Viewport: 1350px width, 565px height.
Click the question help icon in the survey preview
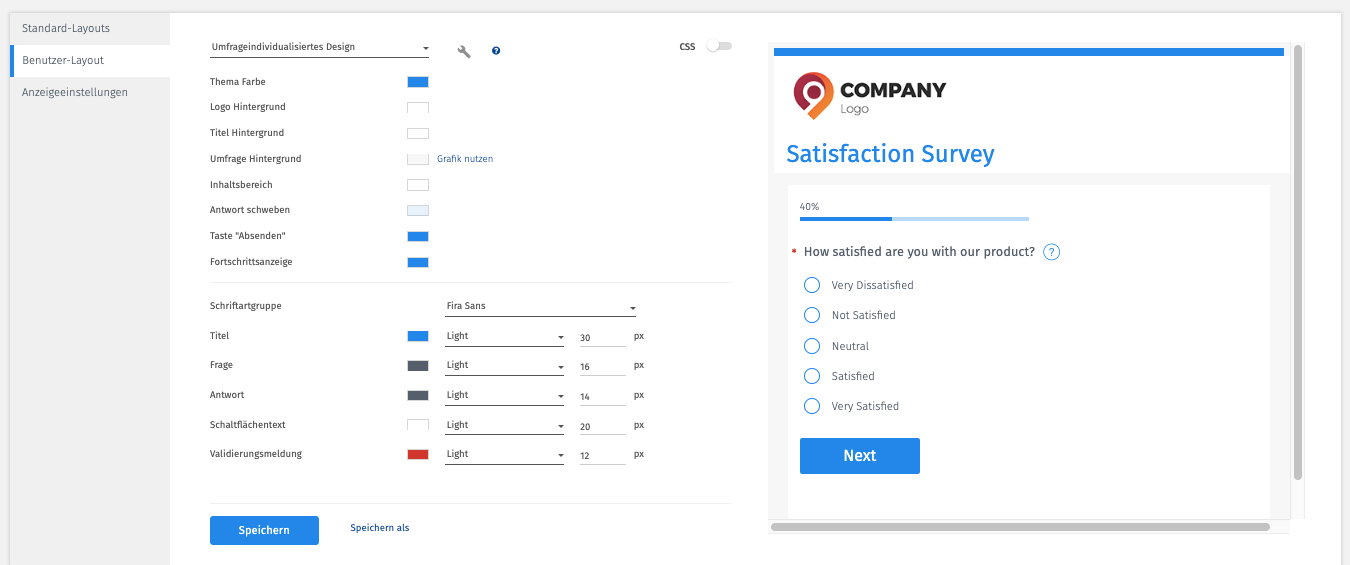pyautogui.click(x=1051, y=252)
